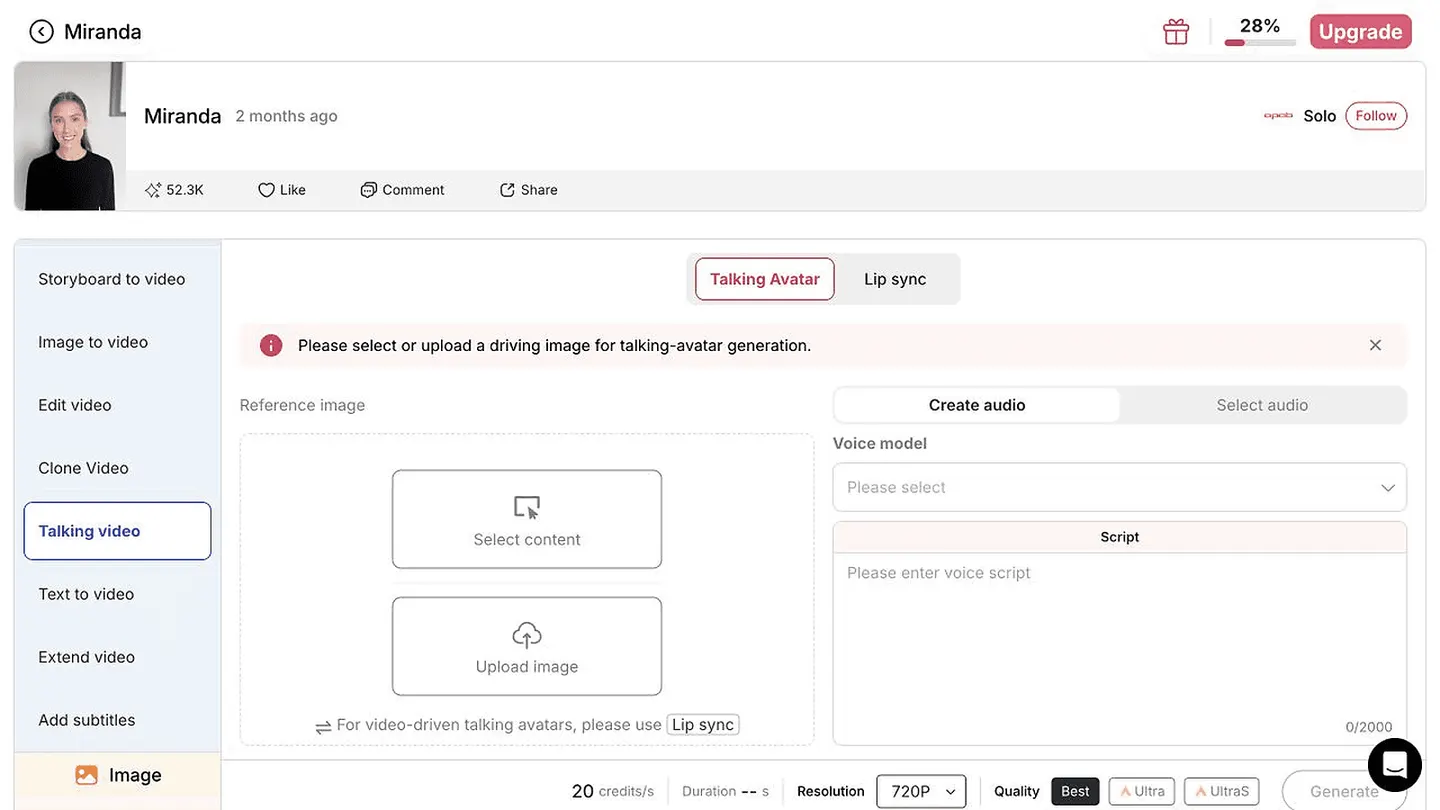Upload image for the reference
This screenshot has height=810, width=1440.
[x=527, y=646]
